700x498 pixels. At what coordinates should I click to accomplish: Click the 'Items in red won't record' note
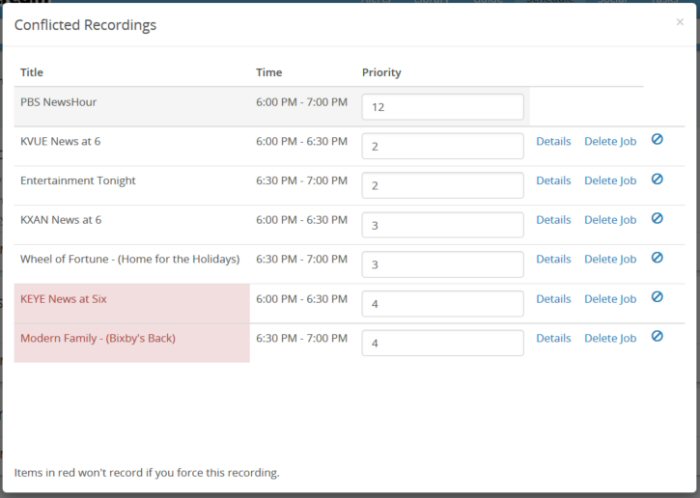click(x=146, y=473)
